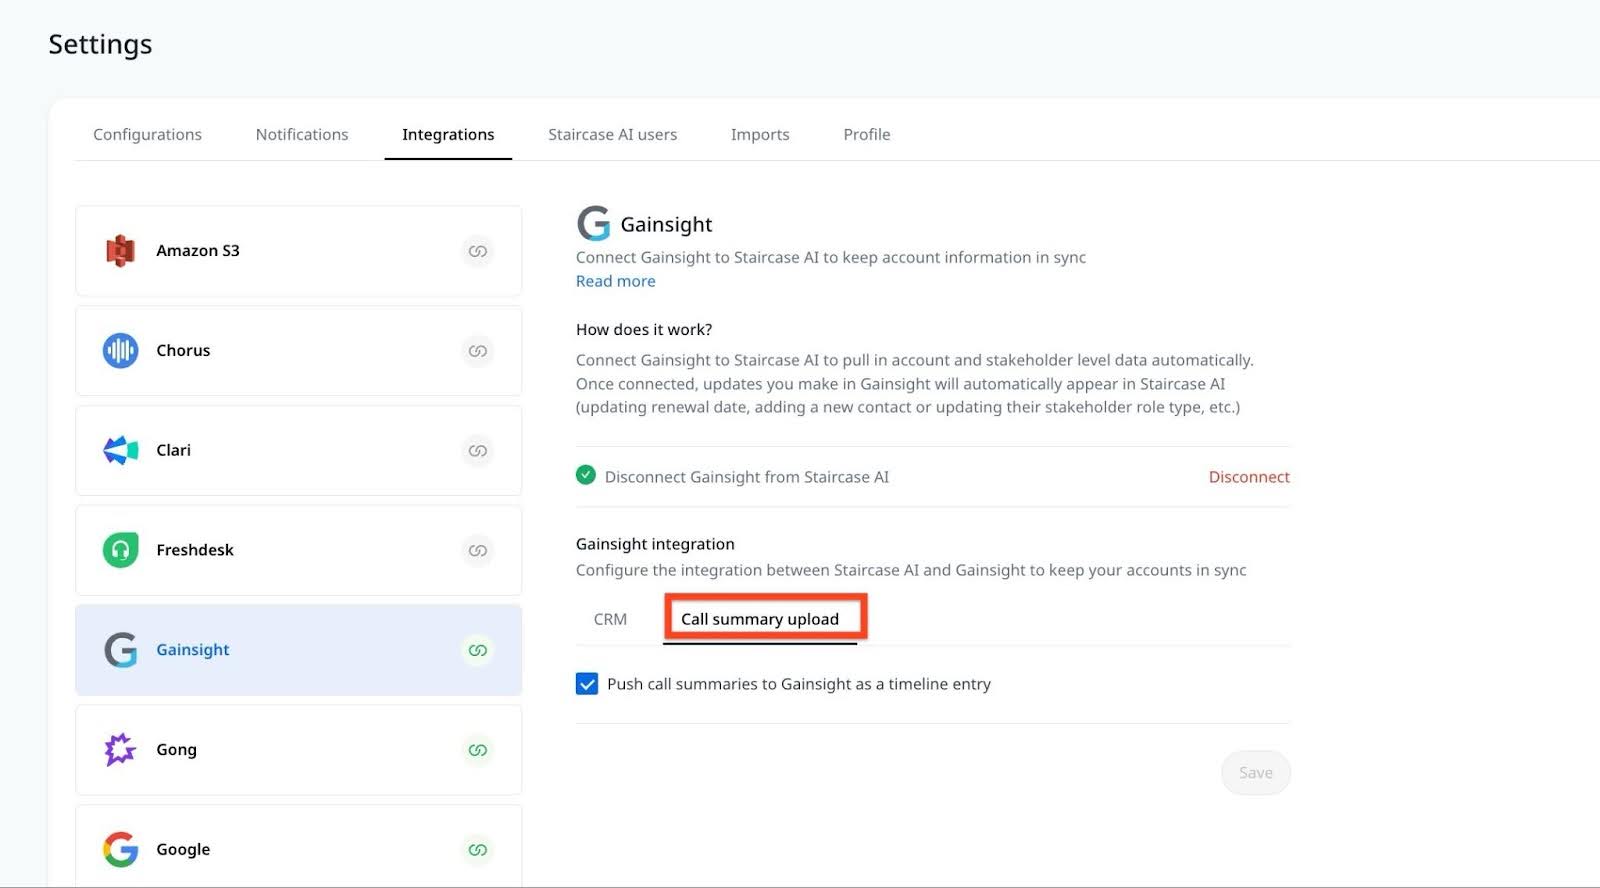Screen dimensions: 1600x888
Task: Follow the Read more link
Action: tap(616, 281)
